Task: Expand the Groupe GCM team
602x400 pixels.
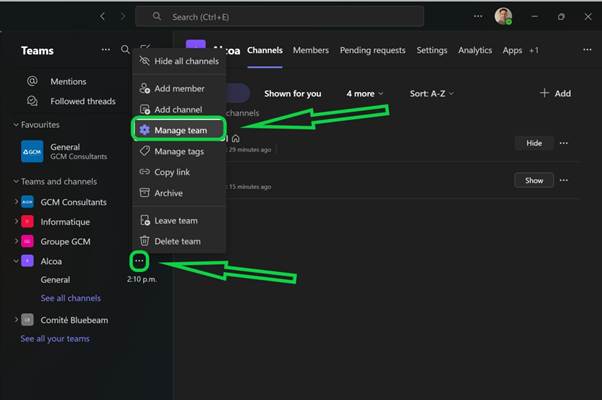Action: [16, 241]
